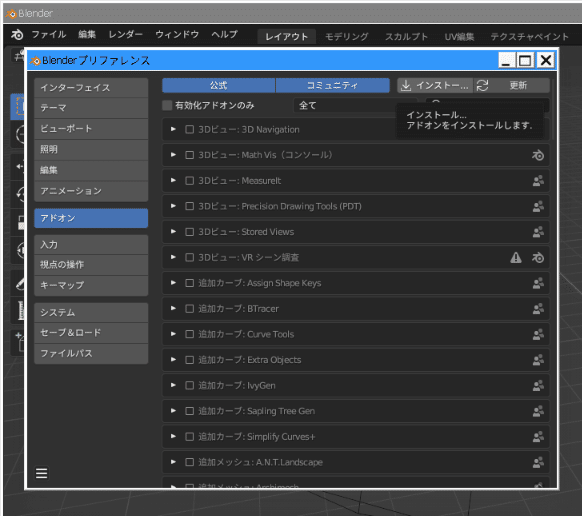Click community icon on Assign Shape Keys row
This screenshot has width=582, height=516.
(x=538, y=283)
